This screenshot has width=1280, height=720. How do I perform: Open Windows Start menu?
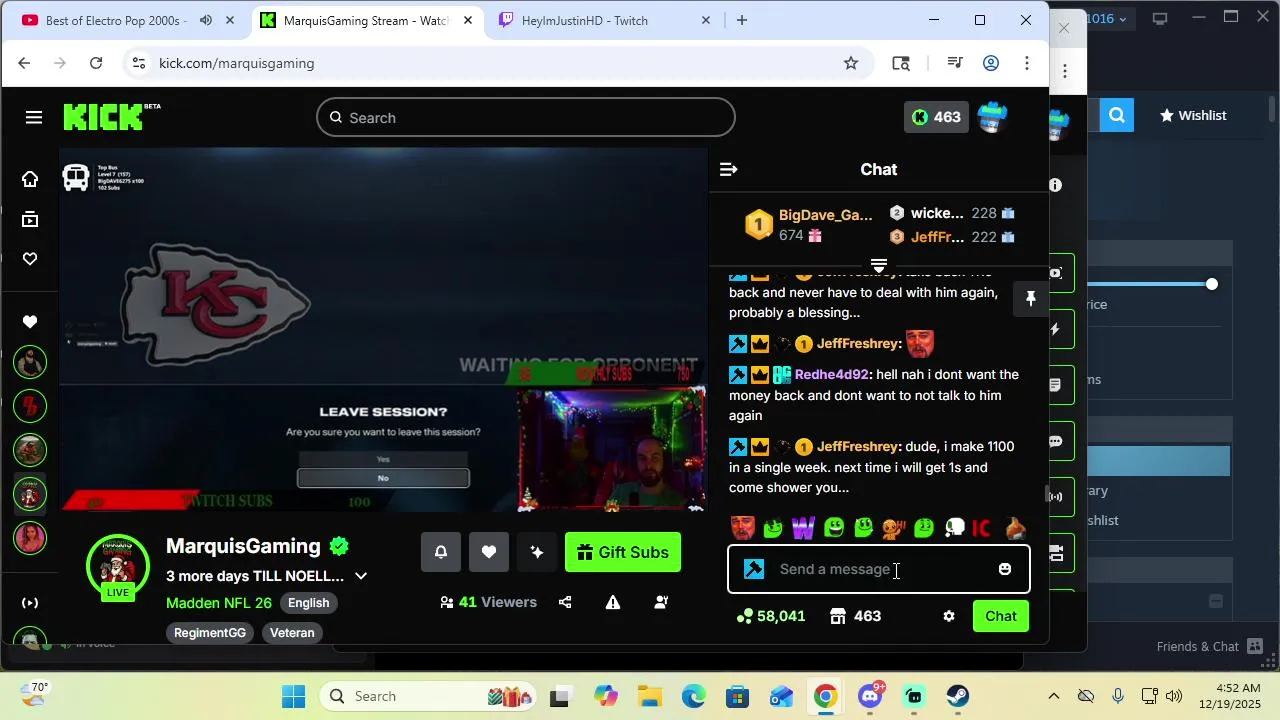coord(294,696)
